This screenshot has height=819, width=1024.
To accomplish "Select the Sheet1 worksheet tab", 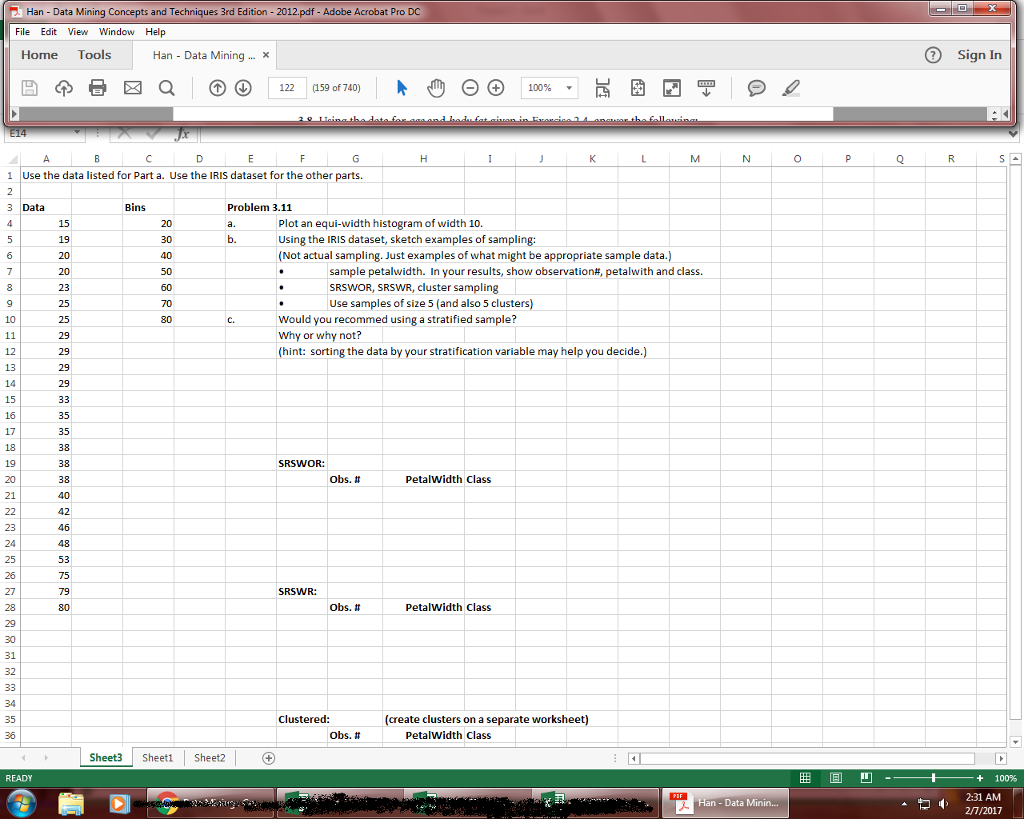I will (x=157, y=758).
